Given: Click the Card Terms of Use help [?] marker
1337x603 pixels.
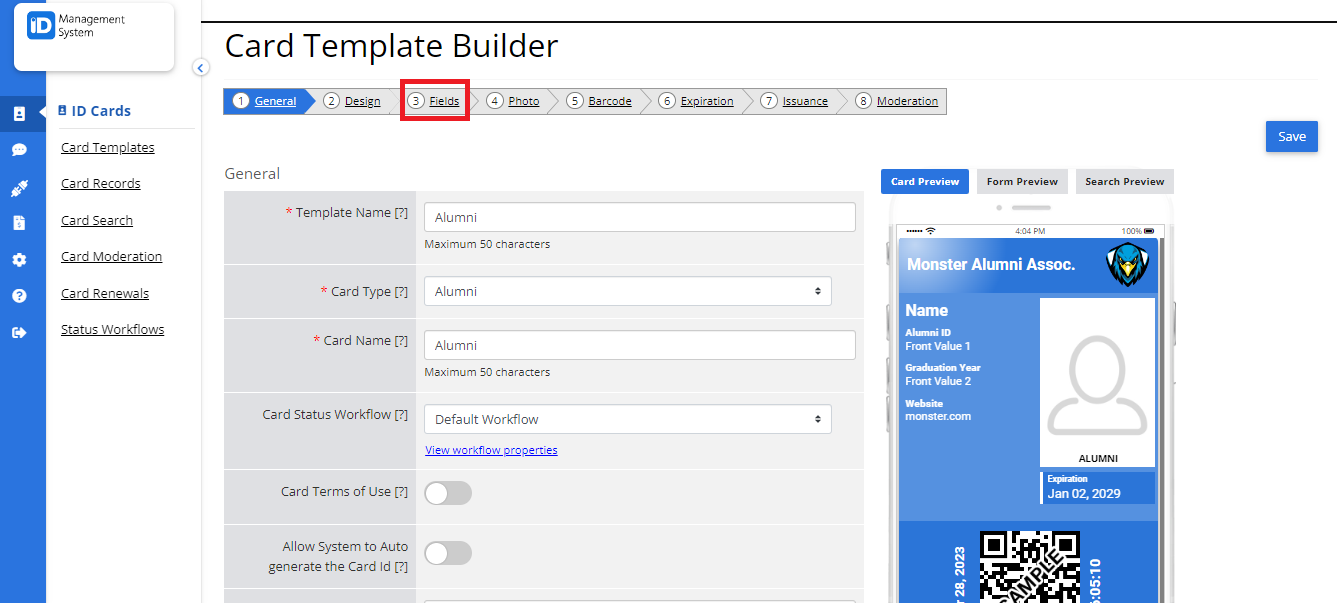Looking at the screenshot, I should (x=401, y=492).
